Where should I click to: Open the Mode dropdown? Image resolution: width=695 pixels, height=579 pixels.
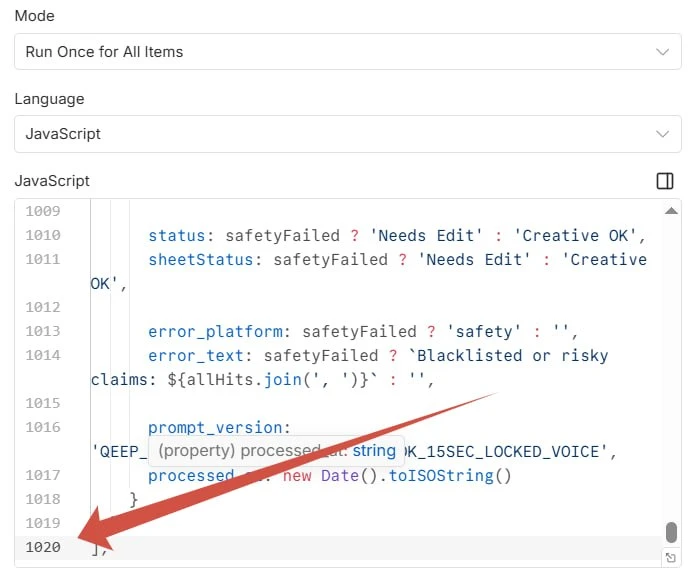pos(348,51)
